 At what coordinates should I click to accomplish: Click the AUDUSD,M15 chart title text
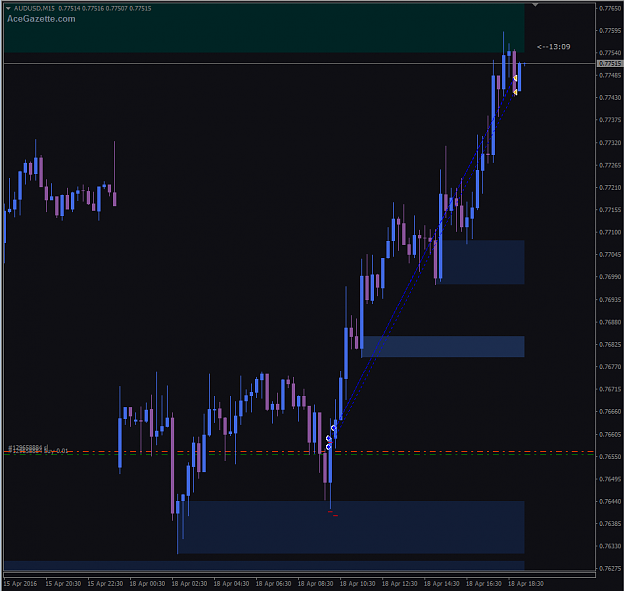pyautogui.click(x=34, y=8)
